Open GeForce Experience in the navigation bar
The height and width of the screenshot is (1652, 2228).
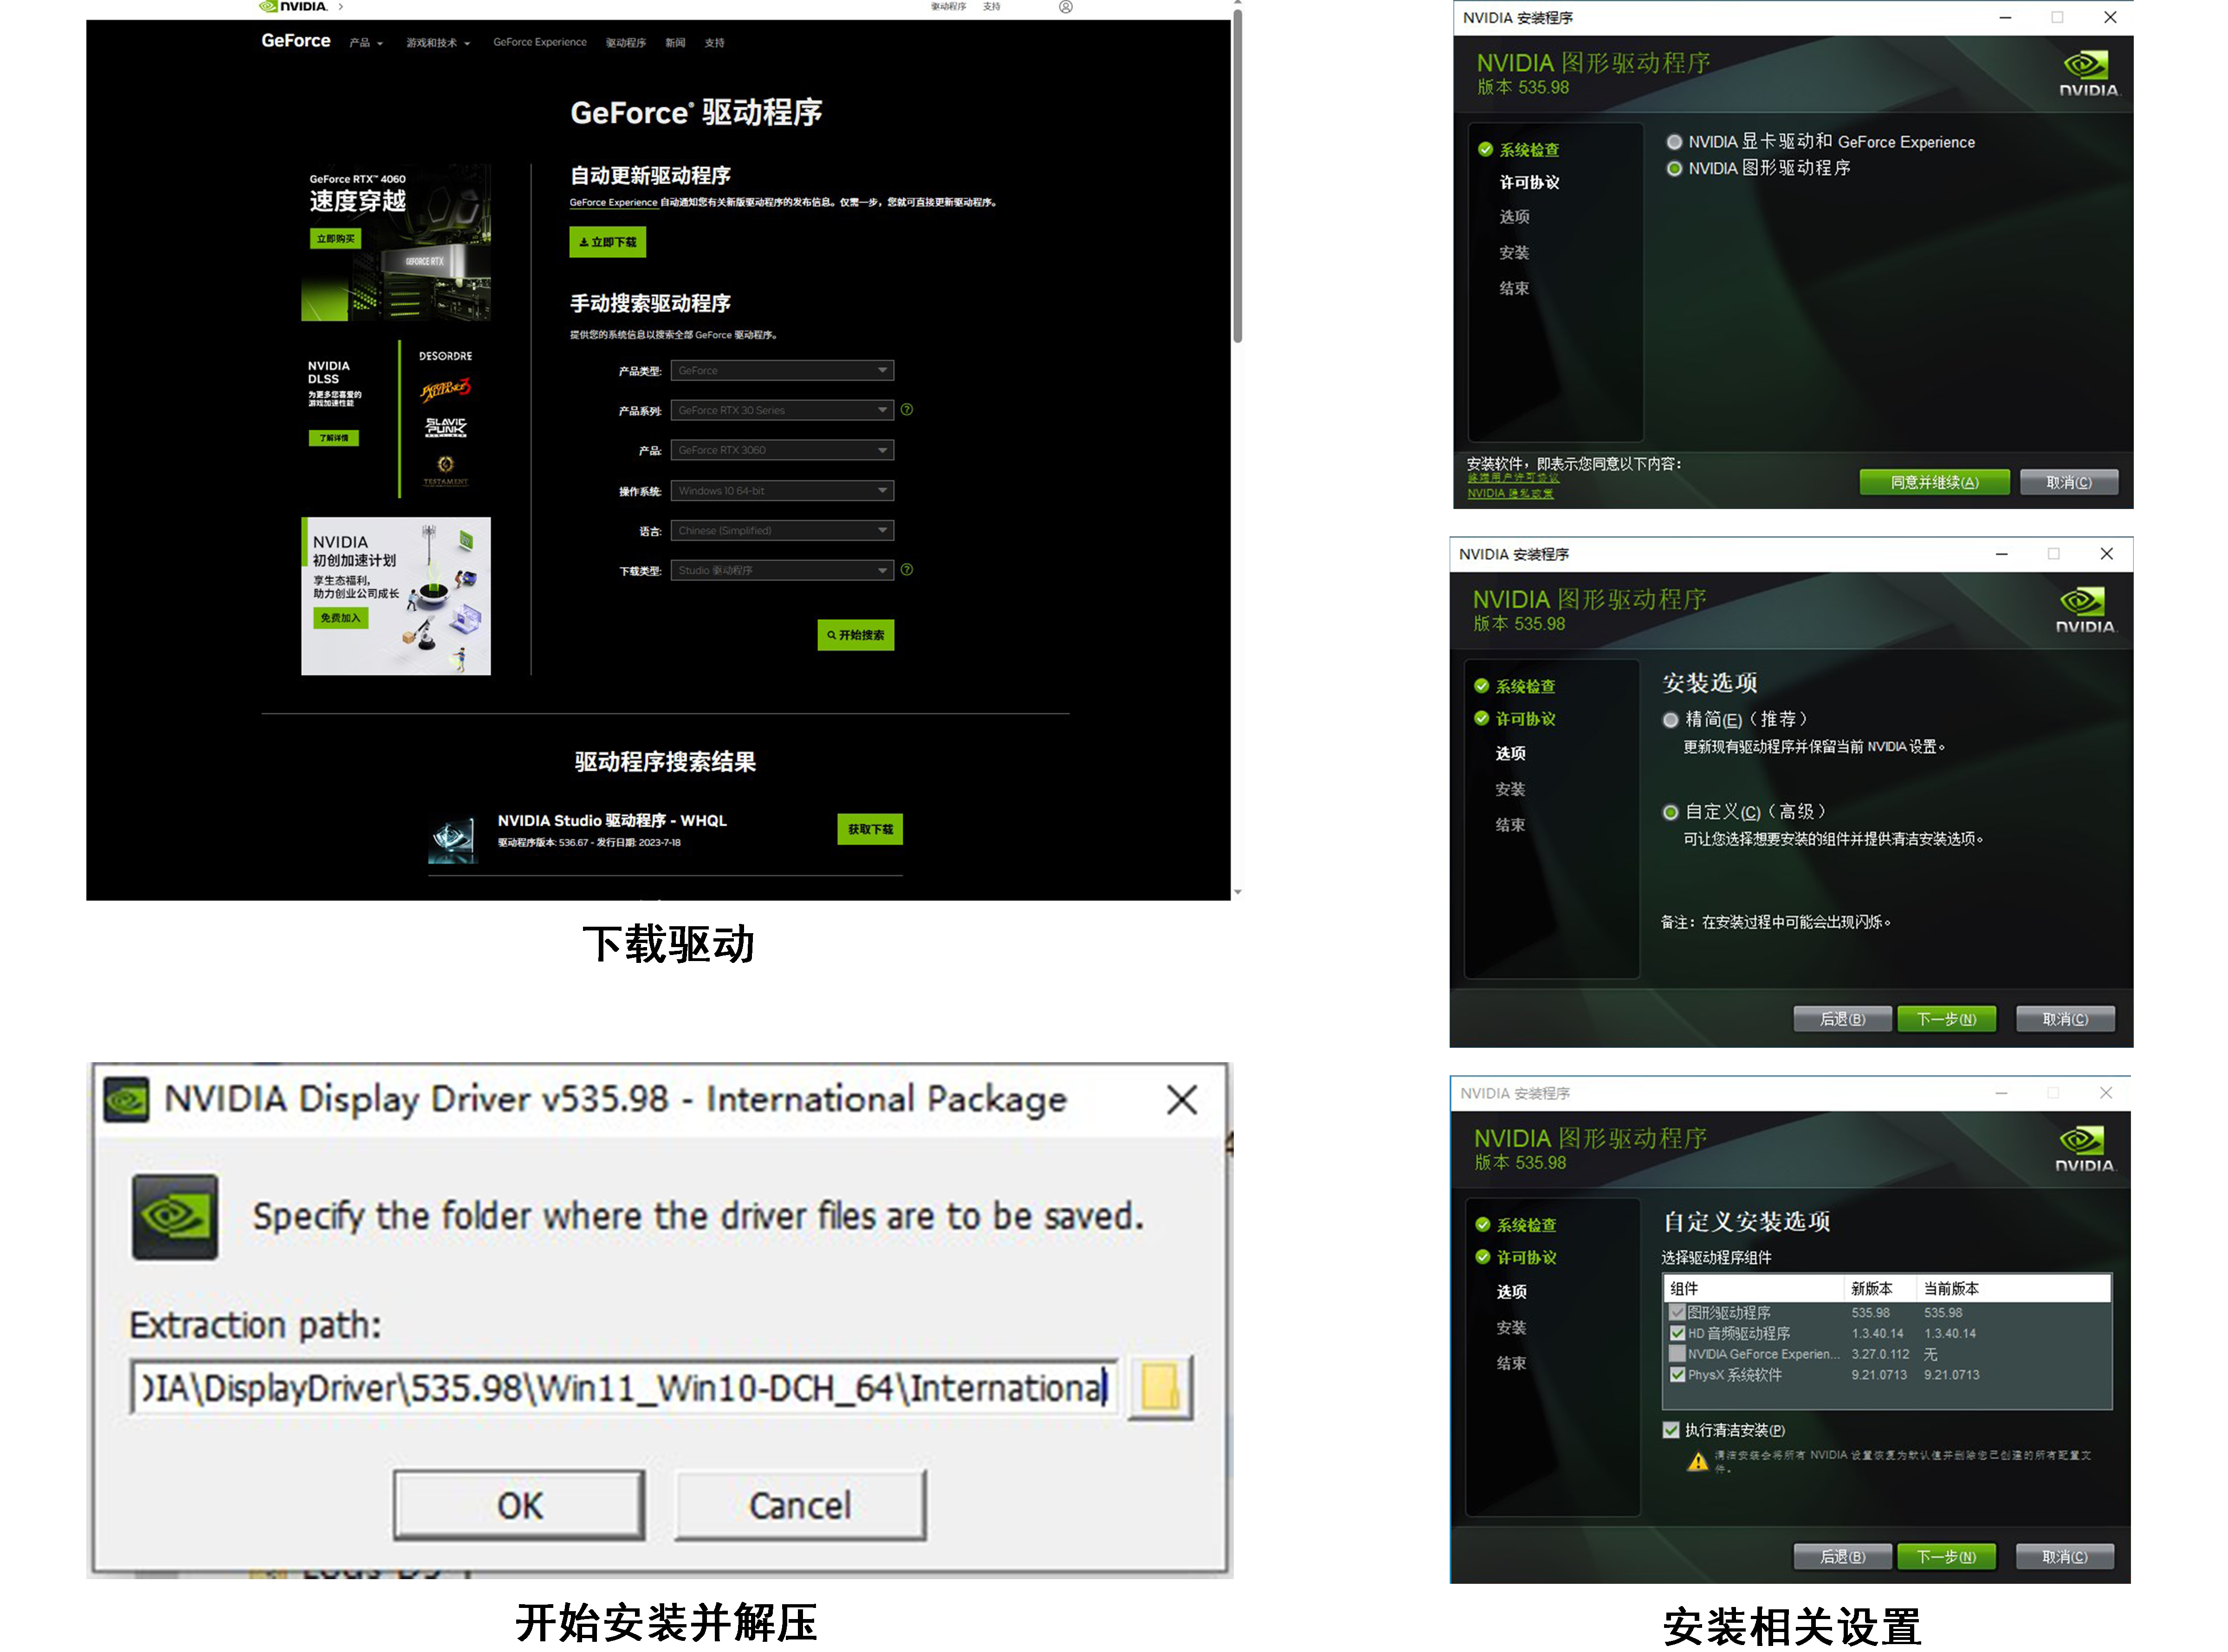[540, 42]
